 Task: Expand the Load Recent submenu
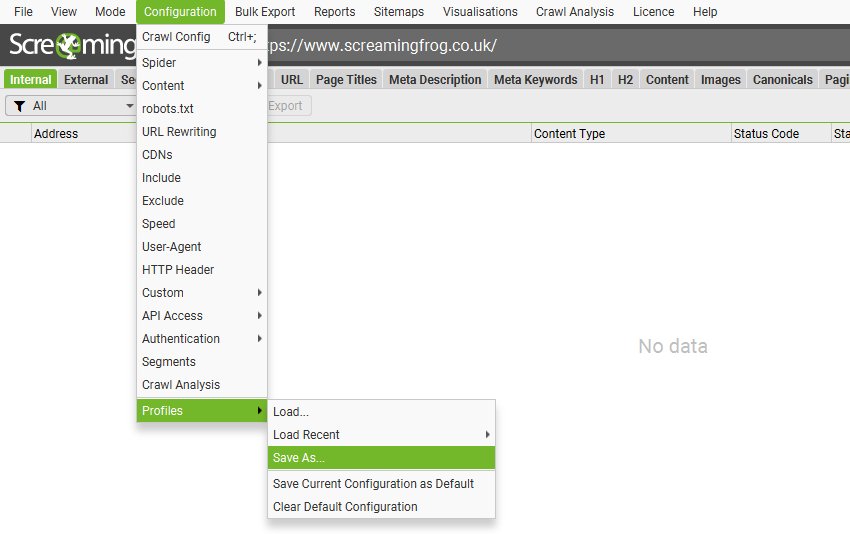(381, 435)
